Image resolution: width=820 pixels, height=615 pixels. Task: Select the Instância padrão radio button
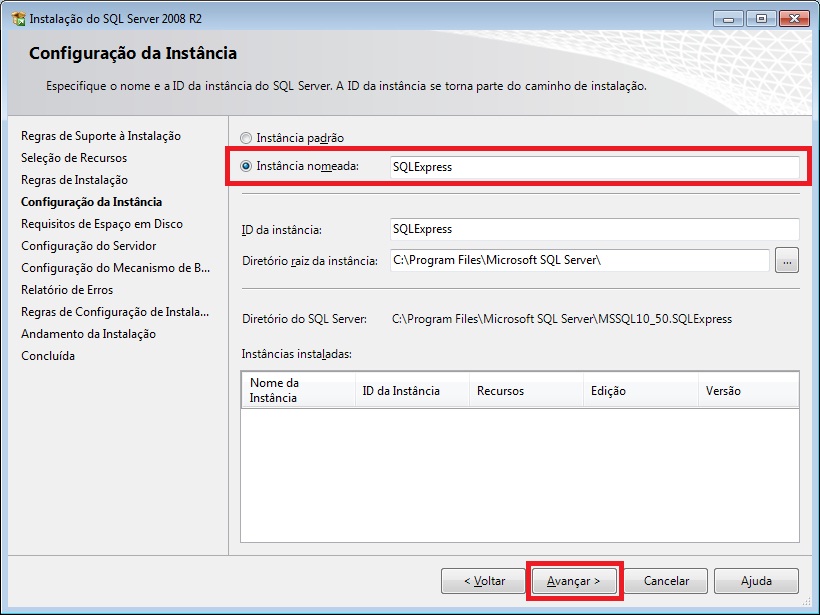246,138
